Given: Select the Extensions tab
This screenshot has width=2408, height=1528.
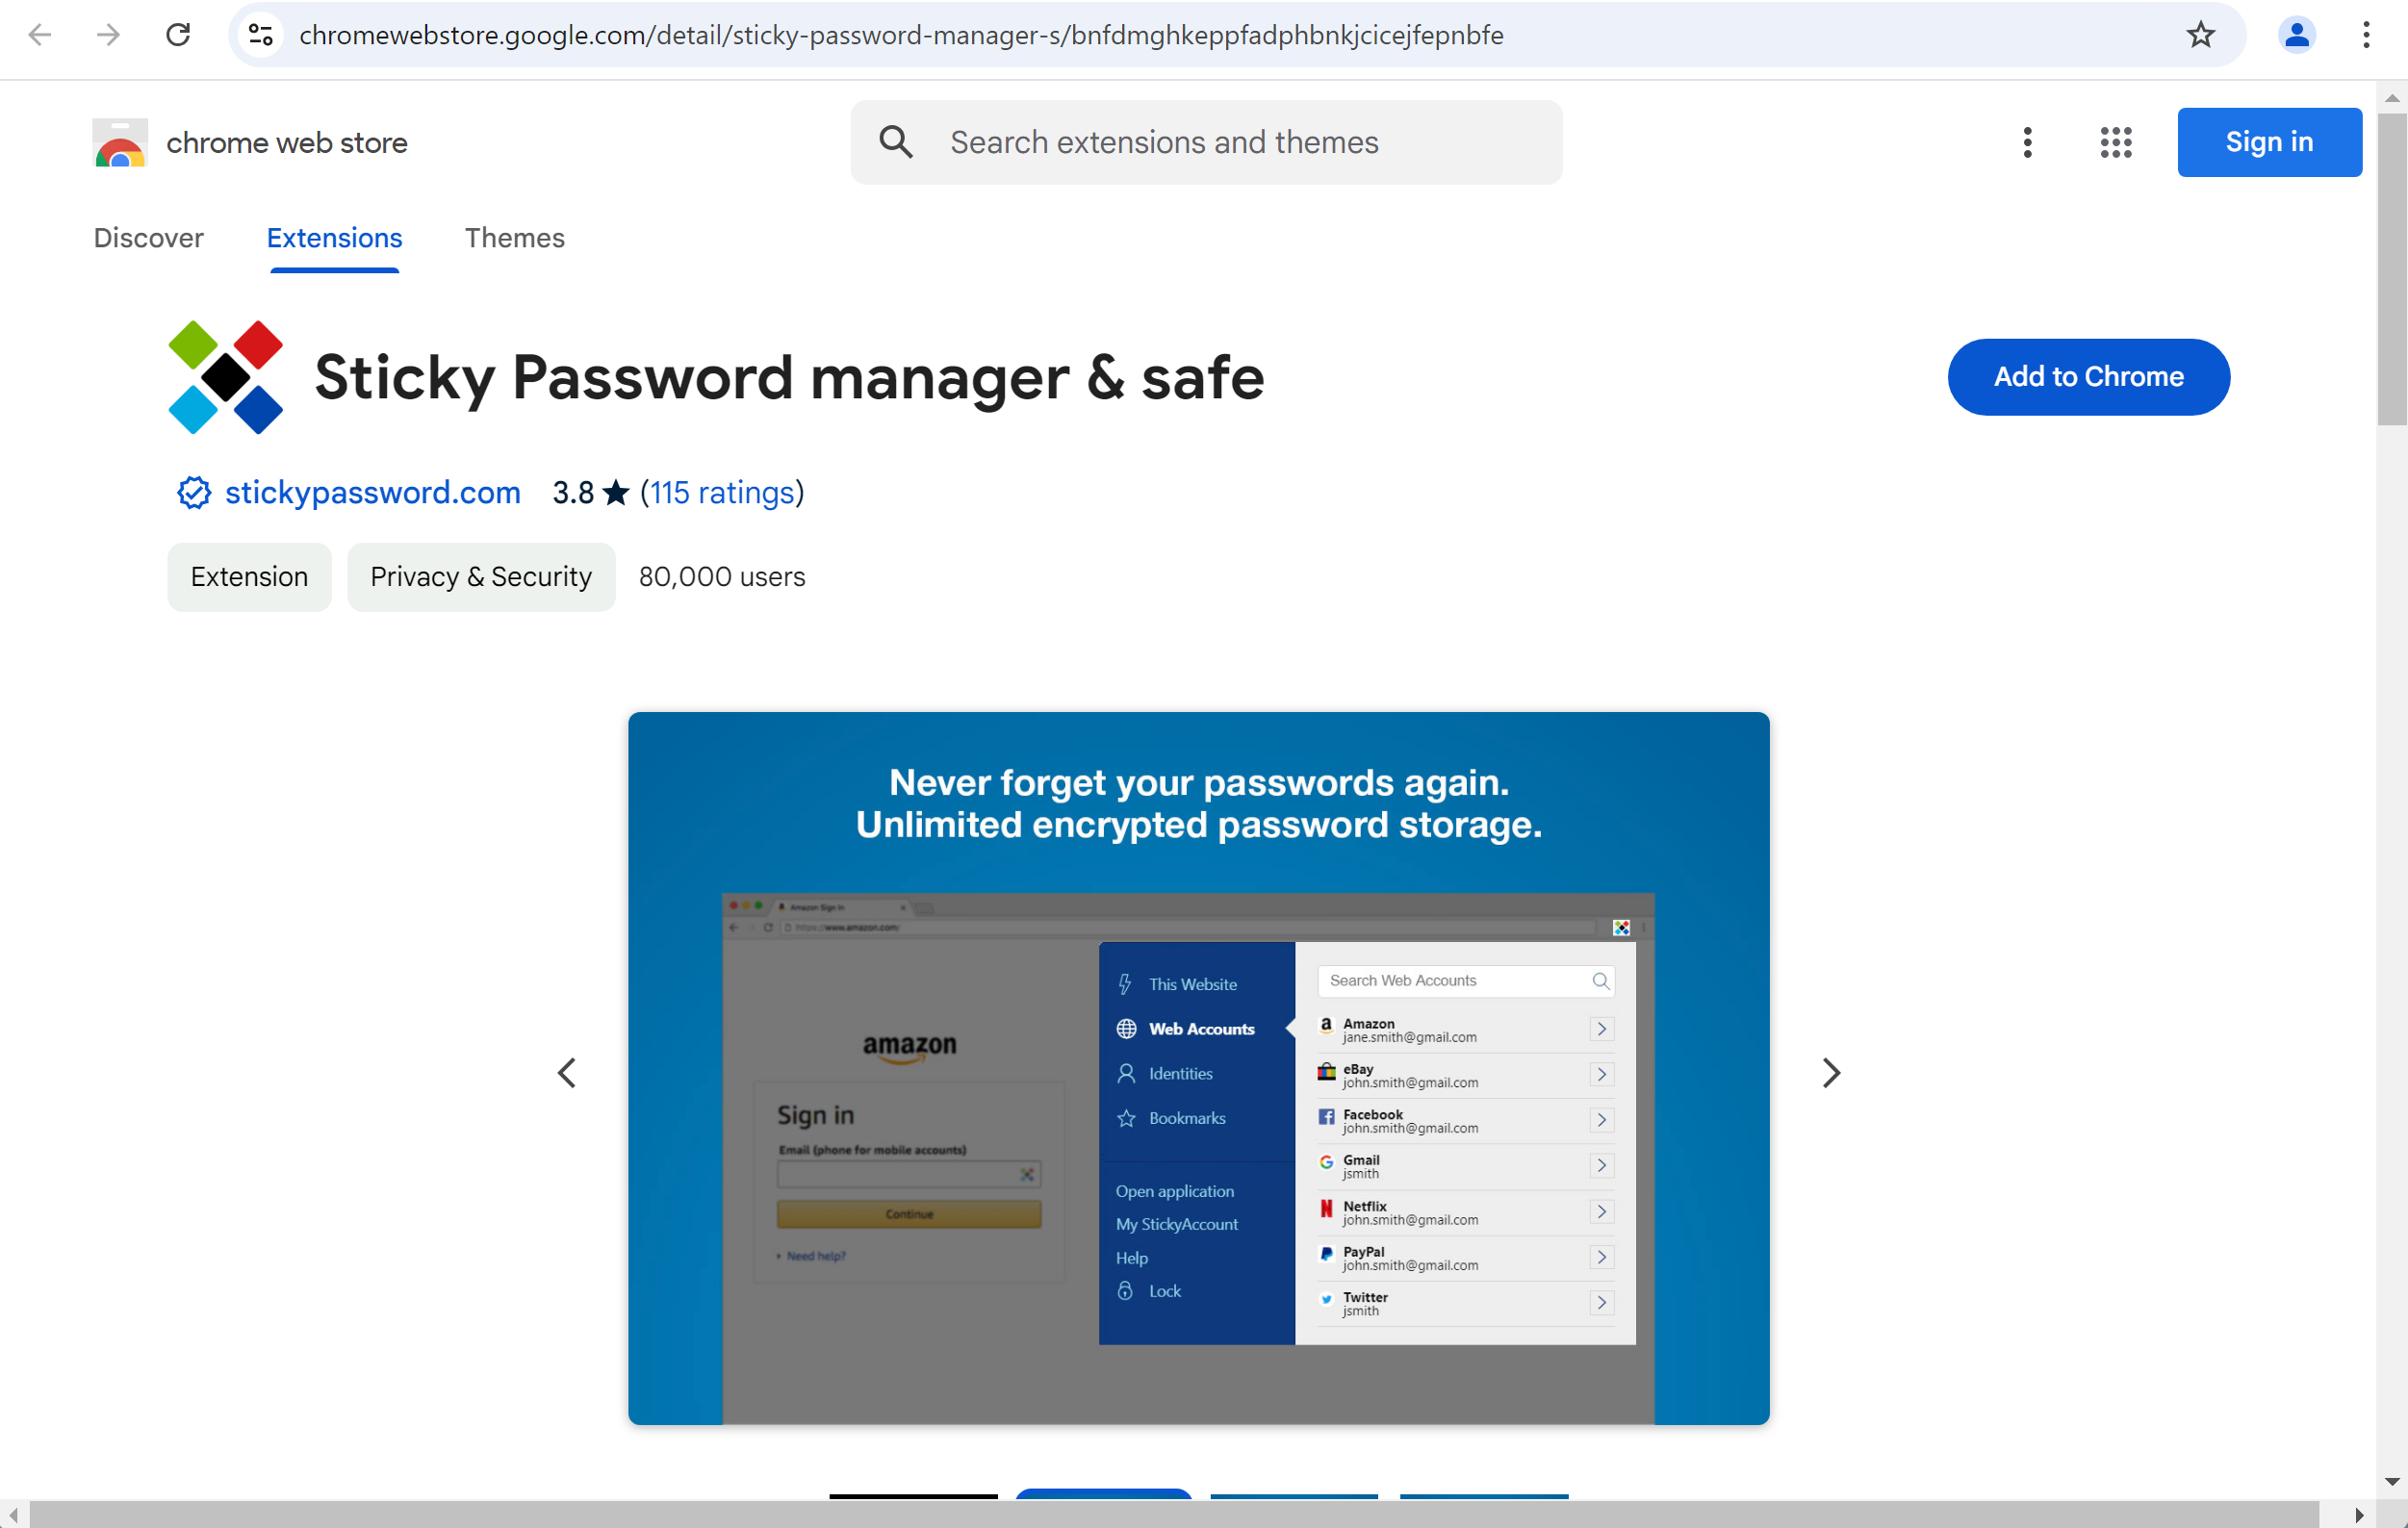Looking at the screenshot, I should (335, 238).
